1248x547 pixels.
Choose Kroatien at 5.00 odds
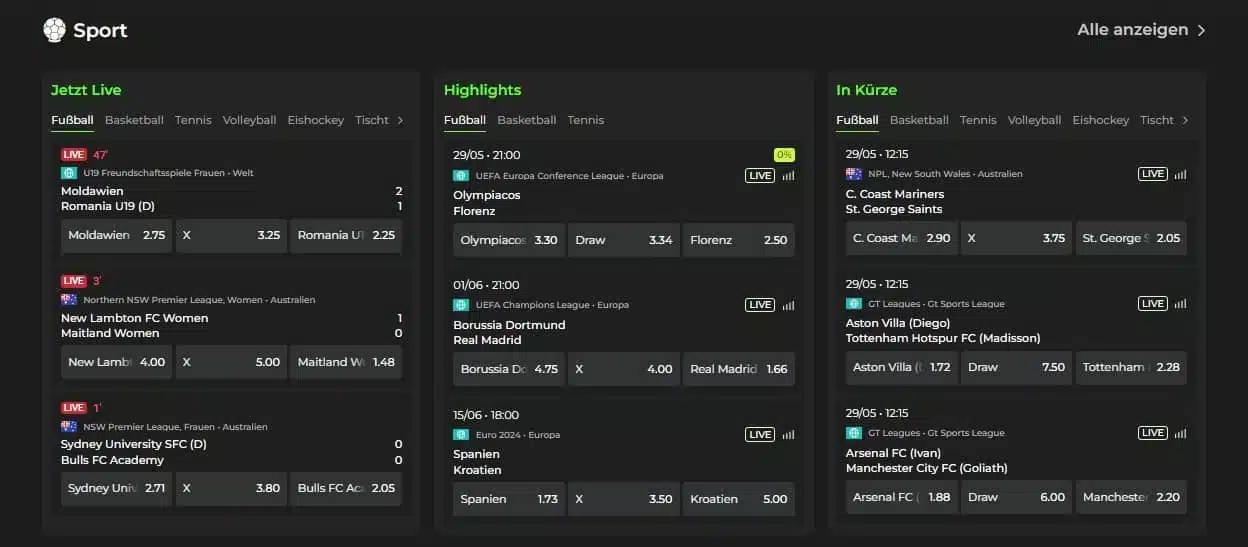tap(739, 499)
